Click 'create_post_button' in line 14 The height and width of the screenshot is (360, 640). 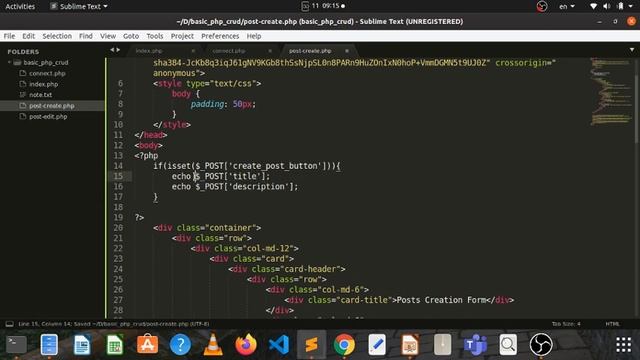point(275,166)
